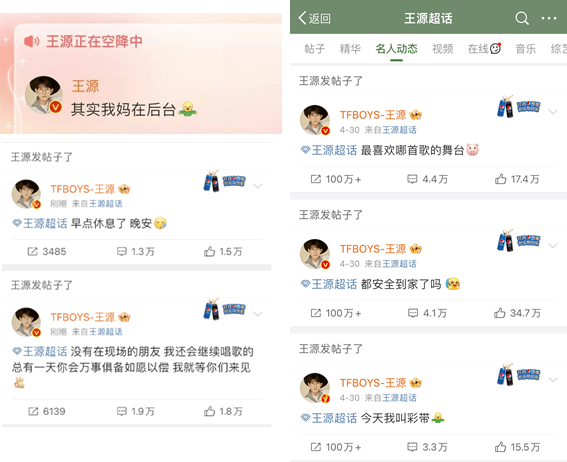This screenshot has height=462, width=567.
Task: Open the three-dots more menu in header
Action: pyautogui.click(x=549, y=18)
